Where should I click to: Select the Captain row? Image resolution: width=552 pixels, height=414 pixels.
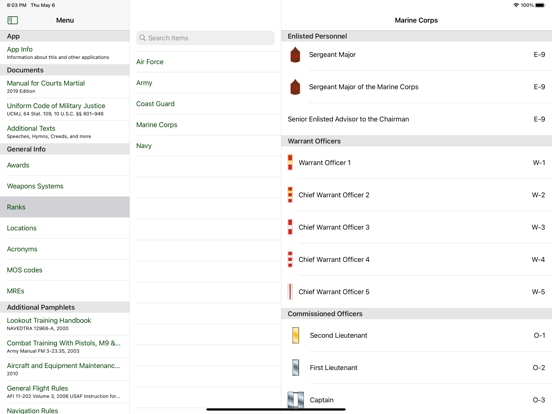tap(416, 400)
